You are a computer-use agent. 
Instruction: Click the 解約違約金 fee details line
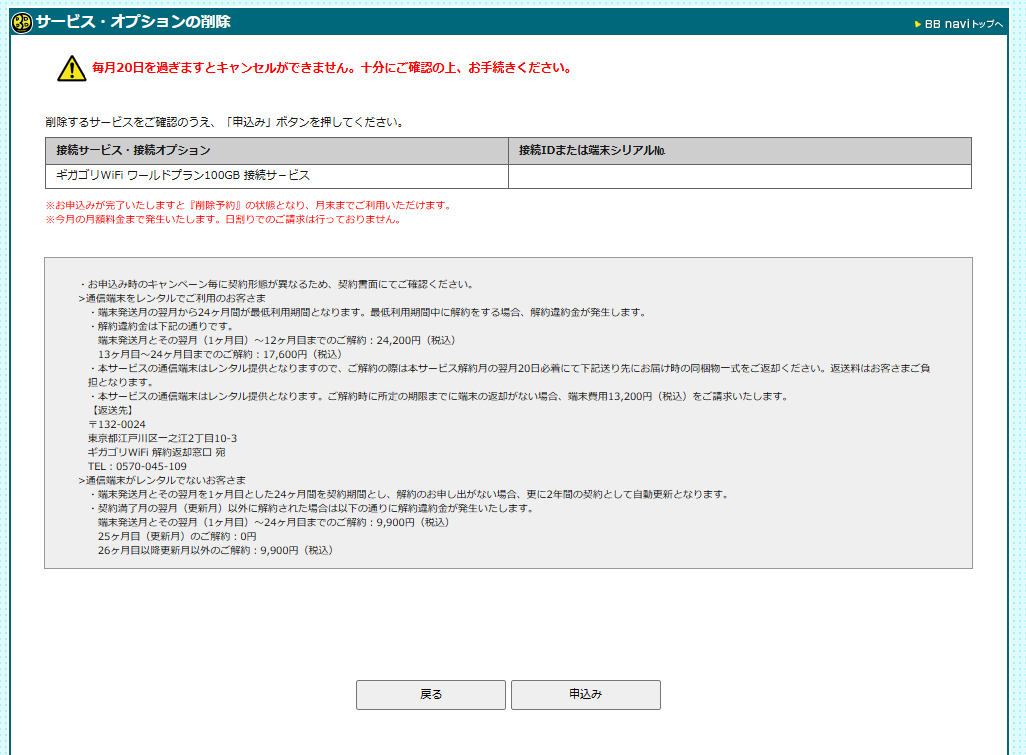tap(160, 324)
